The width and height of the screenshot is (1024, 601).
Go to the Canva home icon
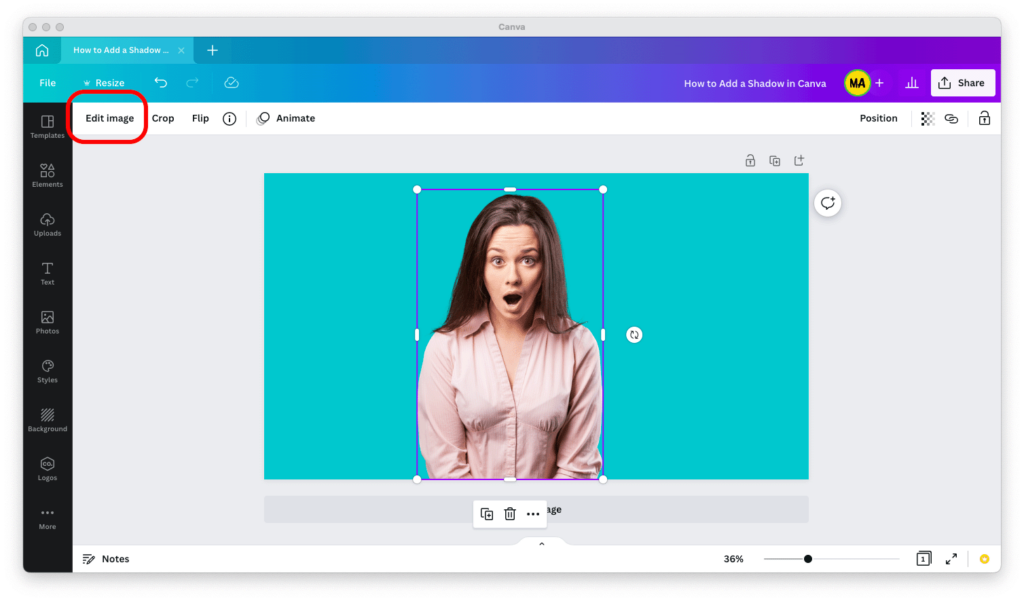(42, 50)
